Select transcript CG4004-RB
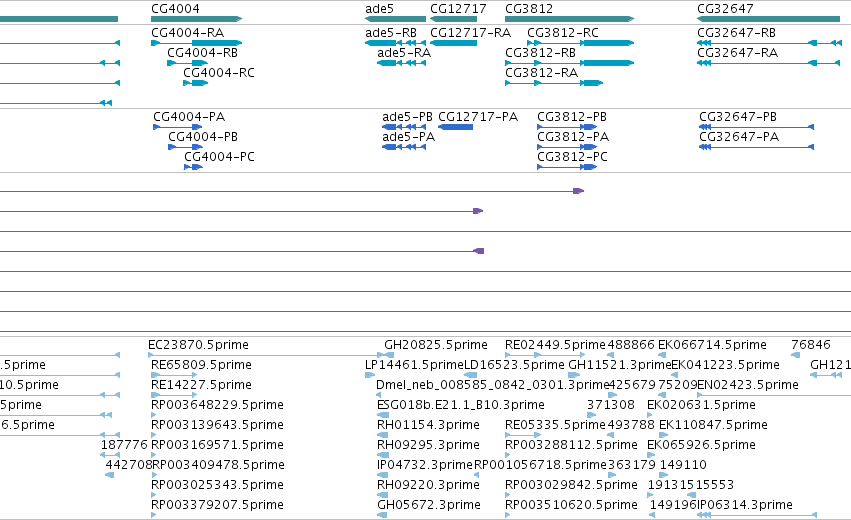 [202, 53]
